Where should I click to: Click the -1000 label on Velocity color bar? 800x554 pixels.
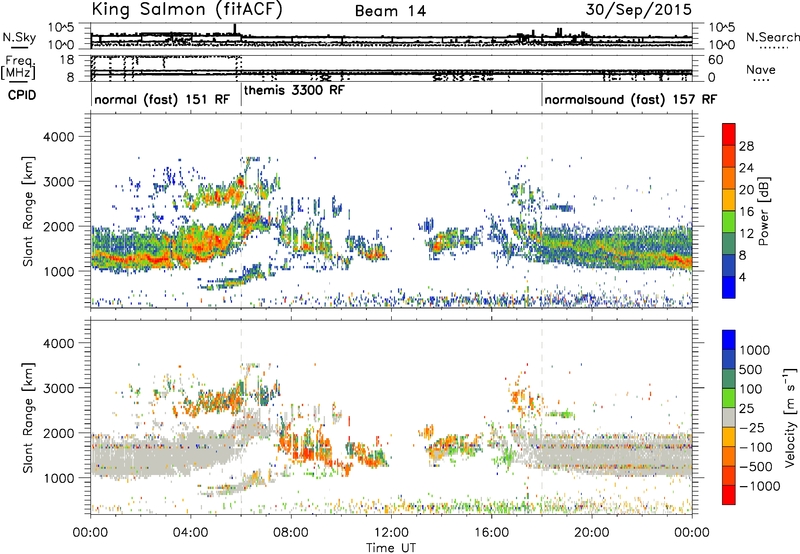(760, 486)
